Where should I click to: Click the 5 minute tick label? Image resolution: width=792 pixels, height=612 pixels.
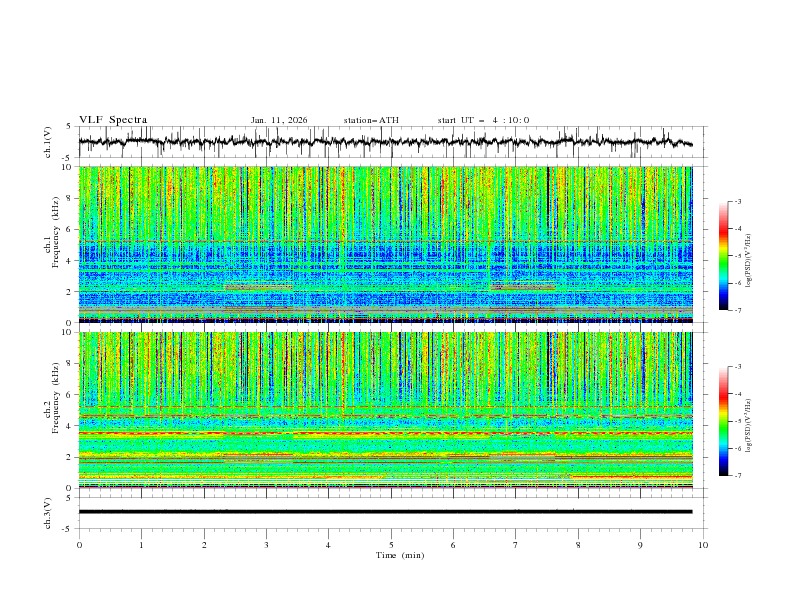391,544
